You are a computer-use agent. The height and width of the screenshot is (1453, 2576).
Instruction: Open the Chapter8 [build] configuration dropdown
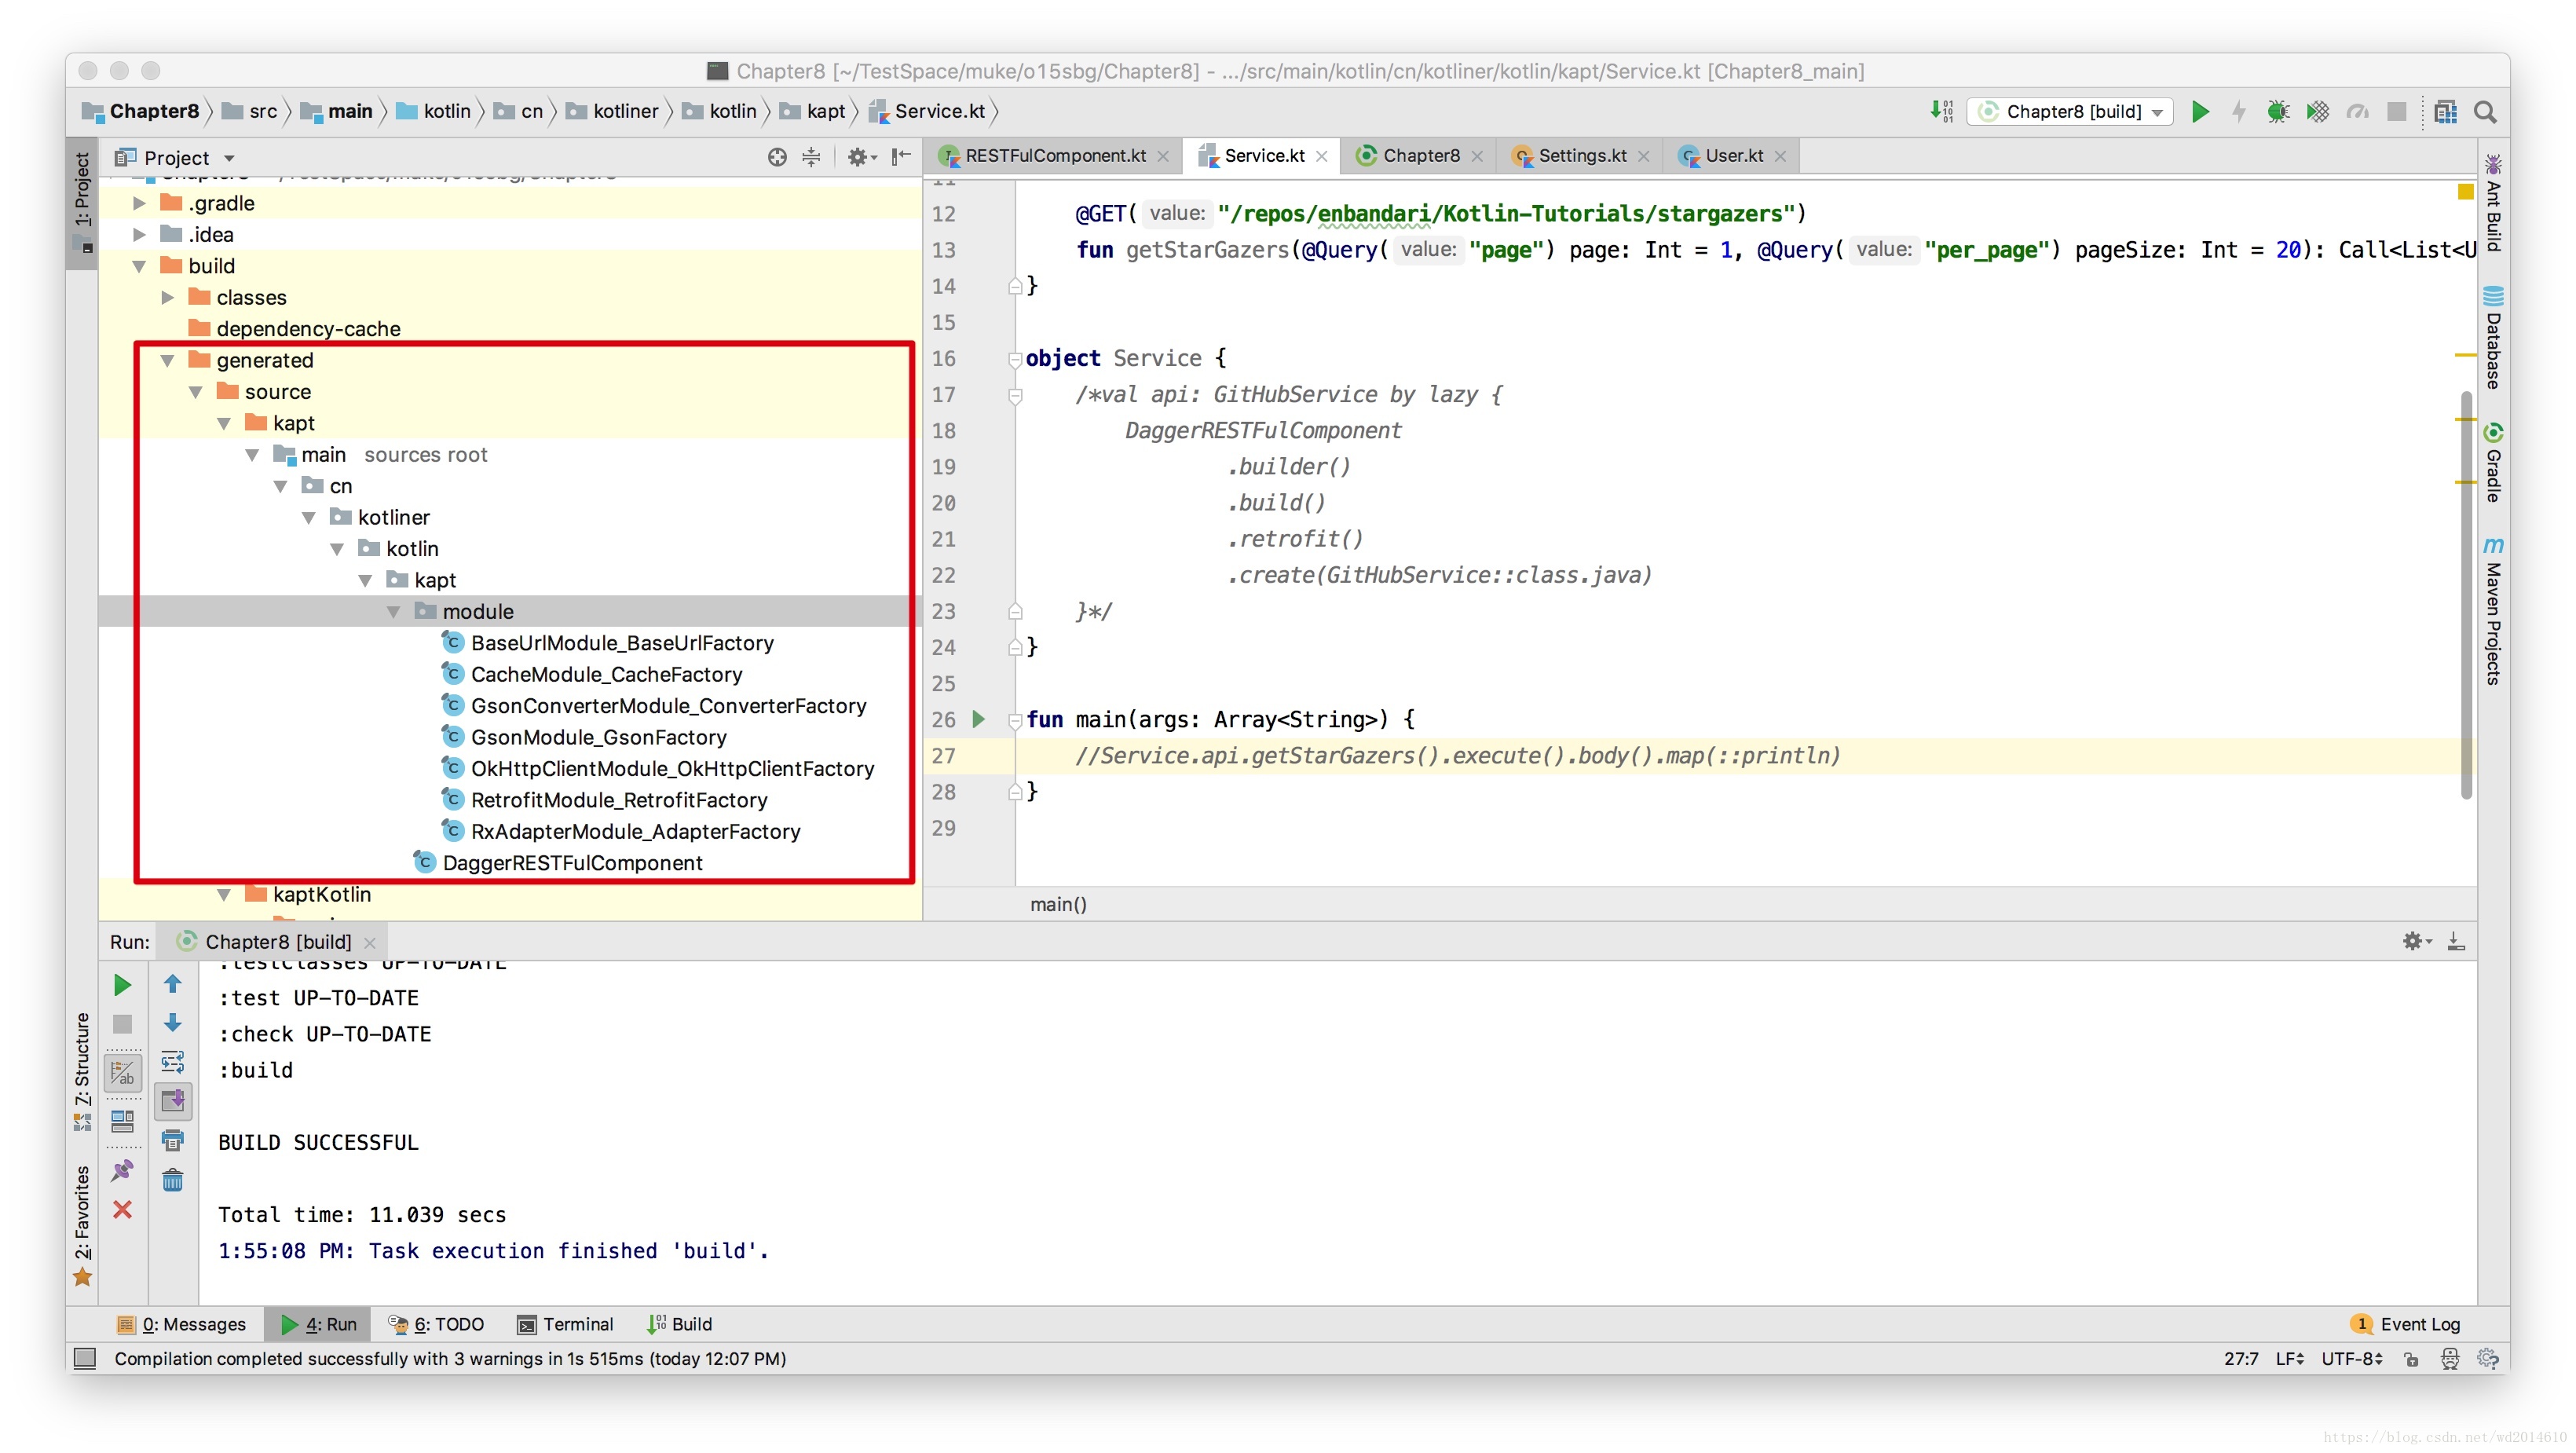(2069, 112)
